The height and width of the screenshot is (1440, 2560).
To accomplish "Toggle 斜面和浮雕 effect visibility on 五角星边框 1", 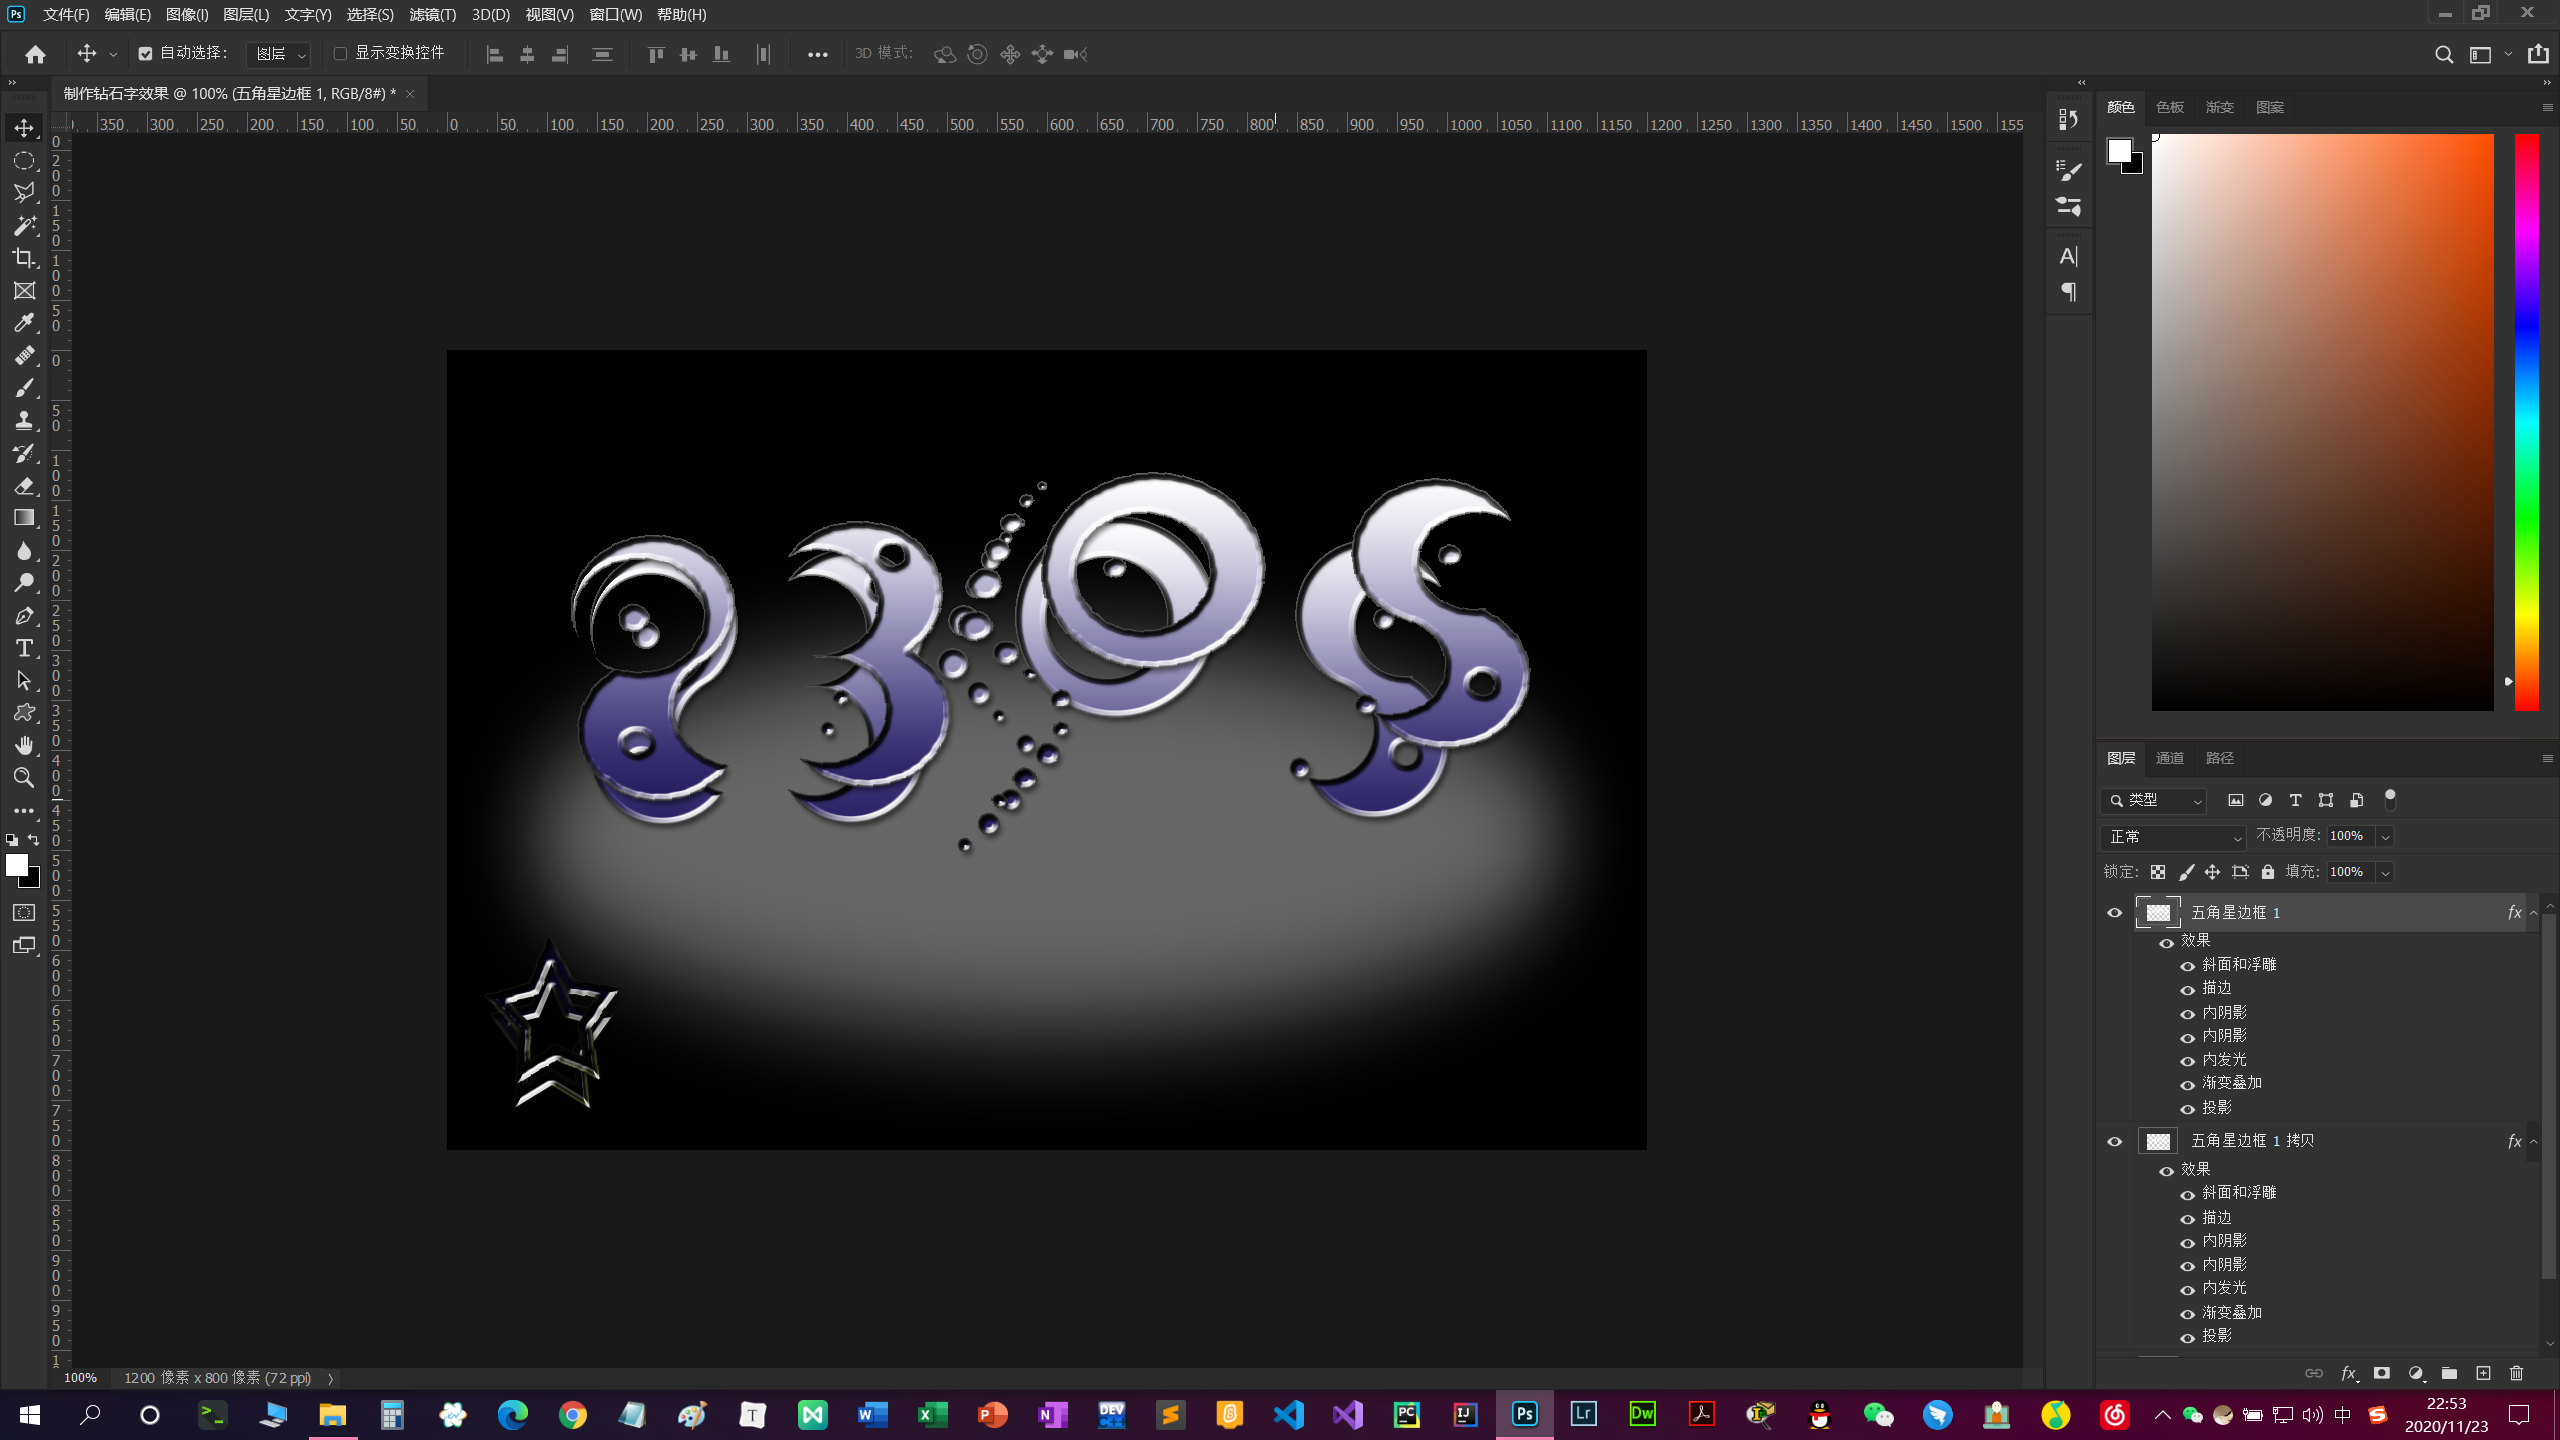I will tap(2187, 965).
